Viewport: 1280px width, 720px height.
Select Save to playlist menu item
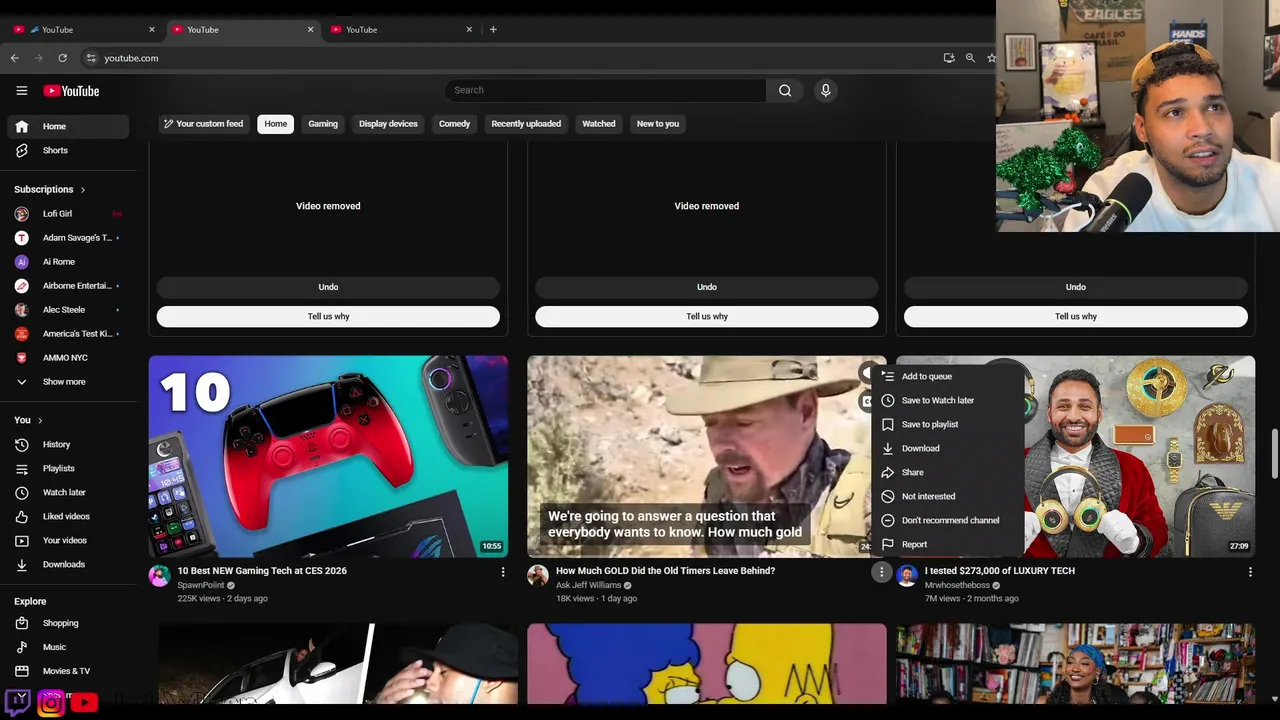947,424
